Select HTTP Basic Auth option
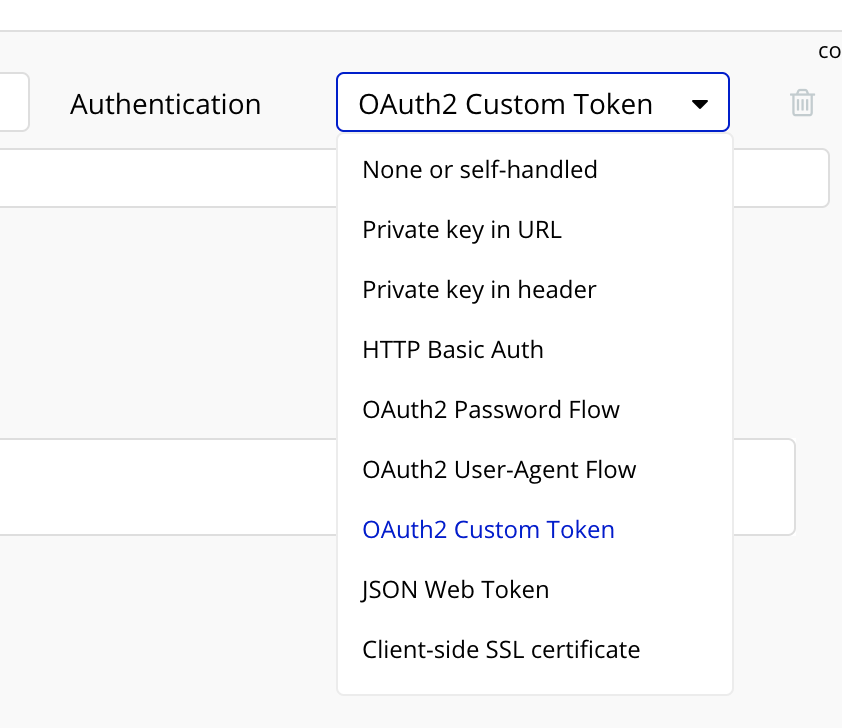842x728 pixels. 453,350
